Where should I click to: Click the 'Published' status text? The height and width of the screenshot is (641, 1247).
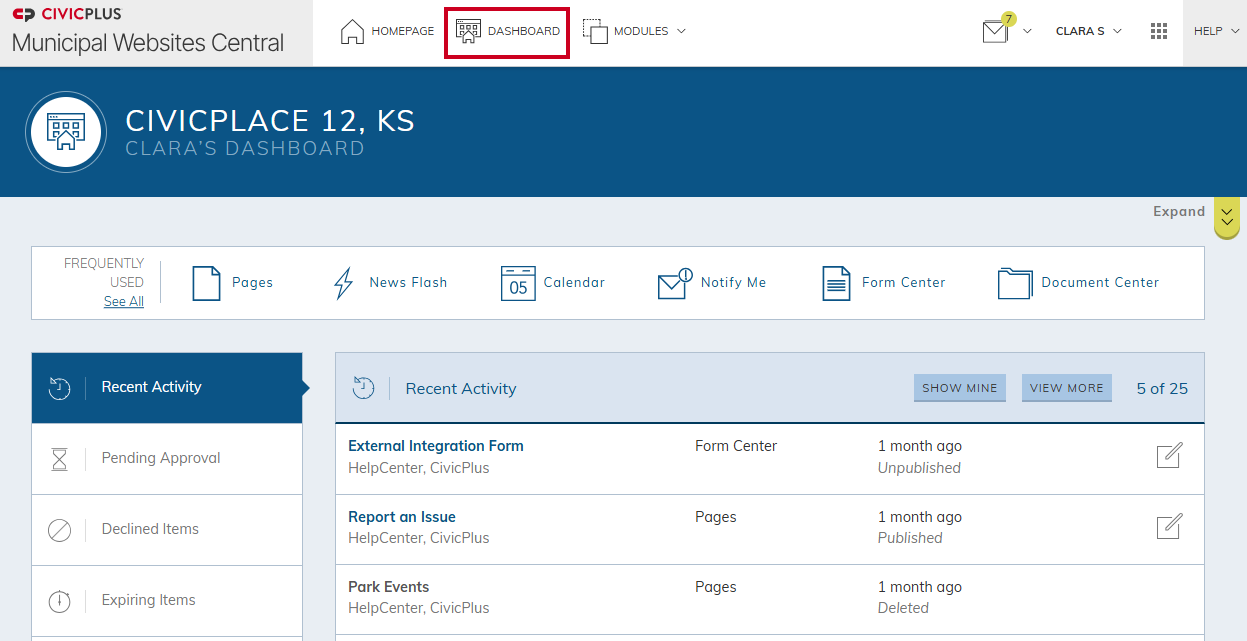pyautogui.click(x=910, y=538)
